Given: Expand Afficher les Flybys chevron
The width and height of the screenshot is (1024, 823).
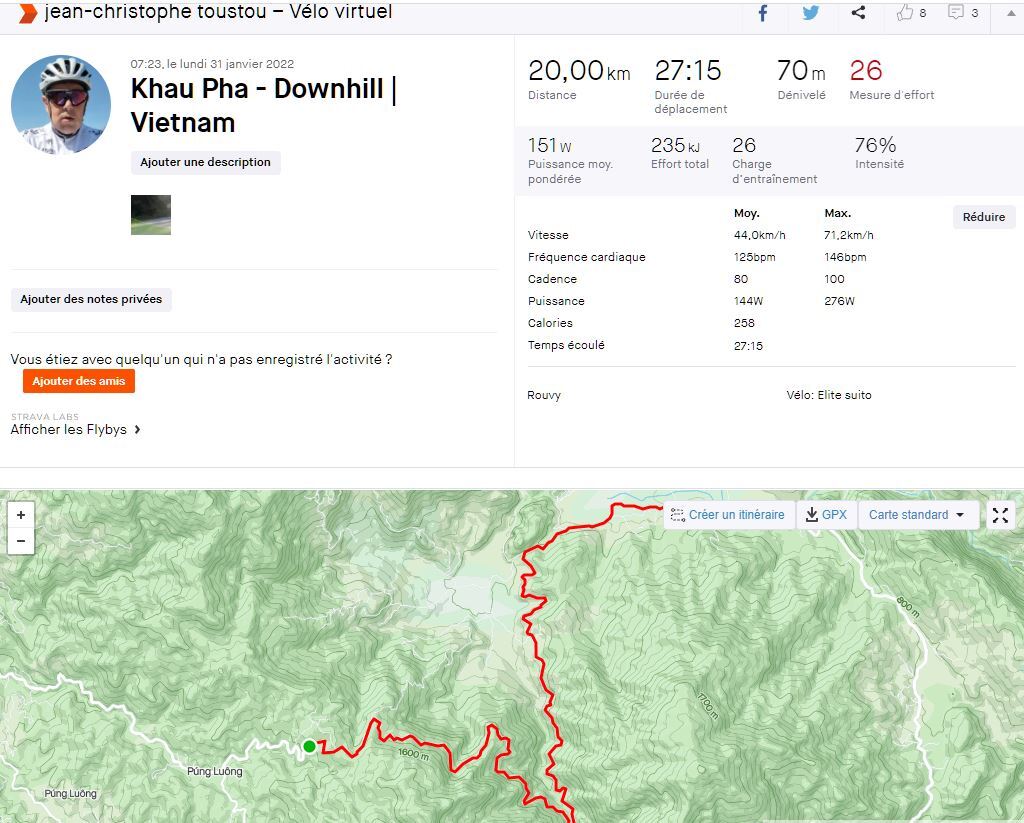Looking at the screenshot, I should tap(137, 430).
